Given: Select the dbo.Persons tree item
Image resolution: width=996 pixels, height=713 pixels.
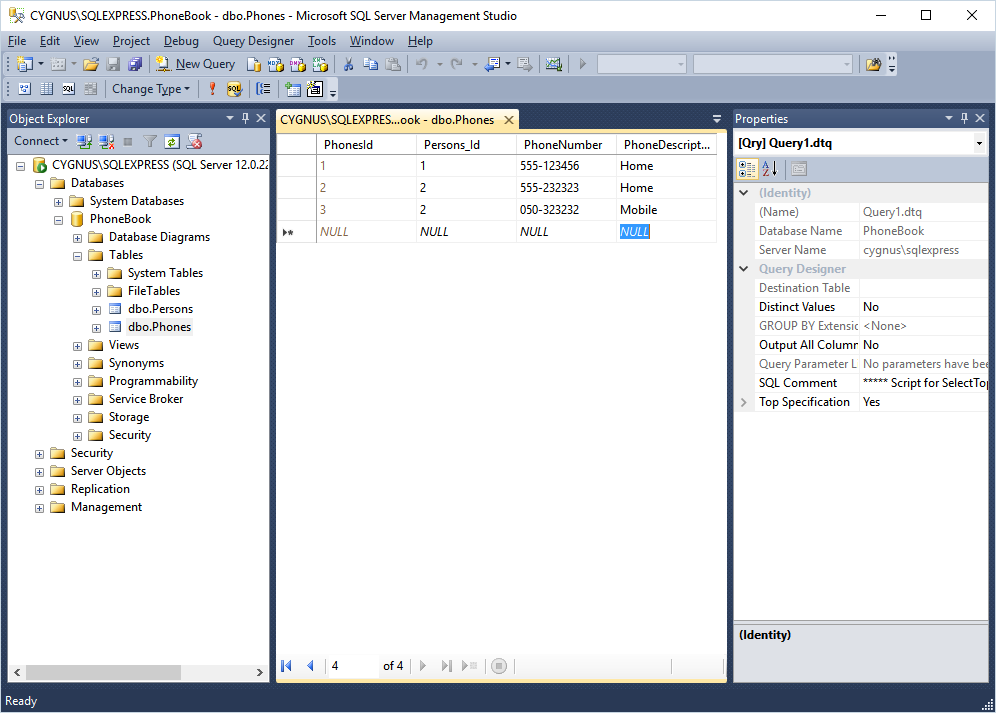Looking at the screenshot, I should tap(160, 309).
